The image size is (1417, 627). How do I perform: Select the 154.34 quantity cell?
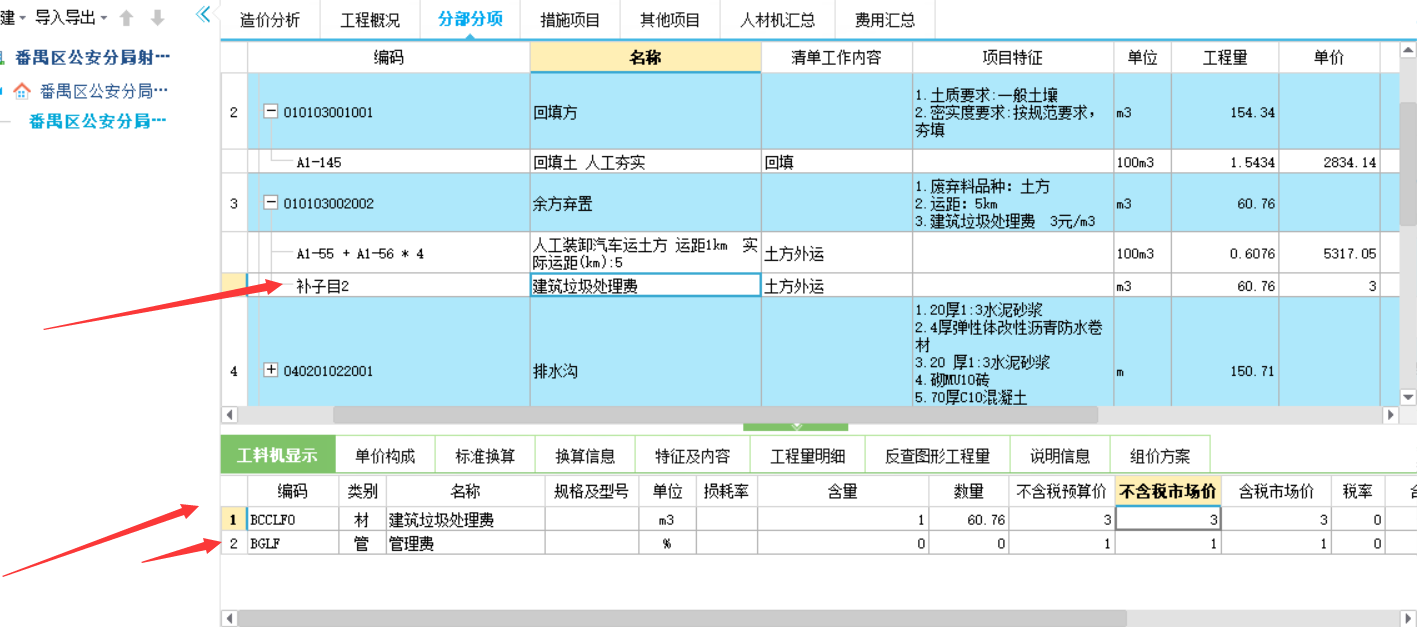[1225, 112]
